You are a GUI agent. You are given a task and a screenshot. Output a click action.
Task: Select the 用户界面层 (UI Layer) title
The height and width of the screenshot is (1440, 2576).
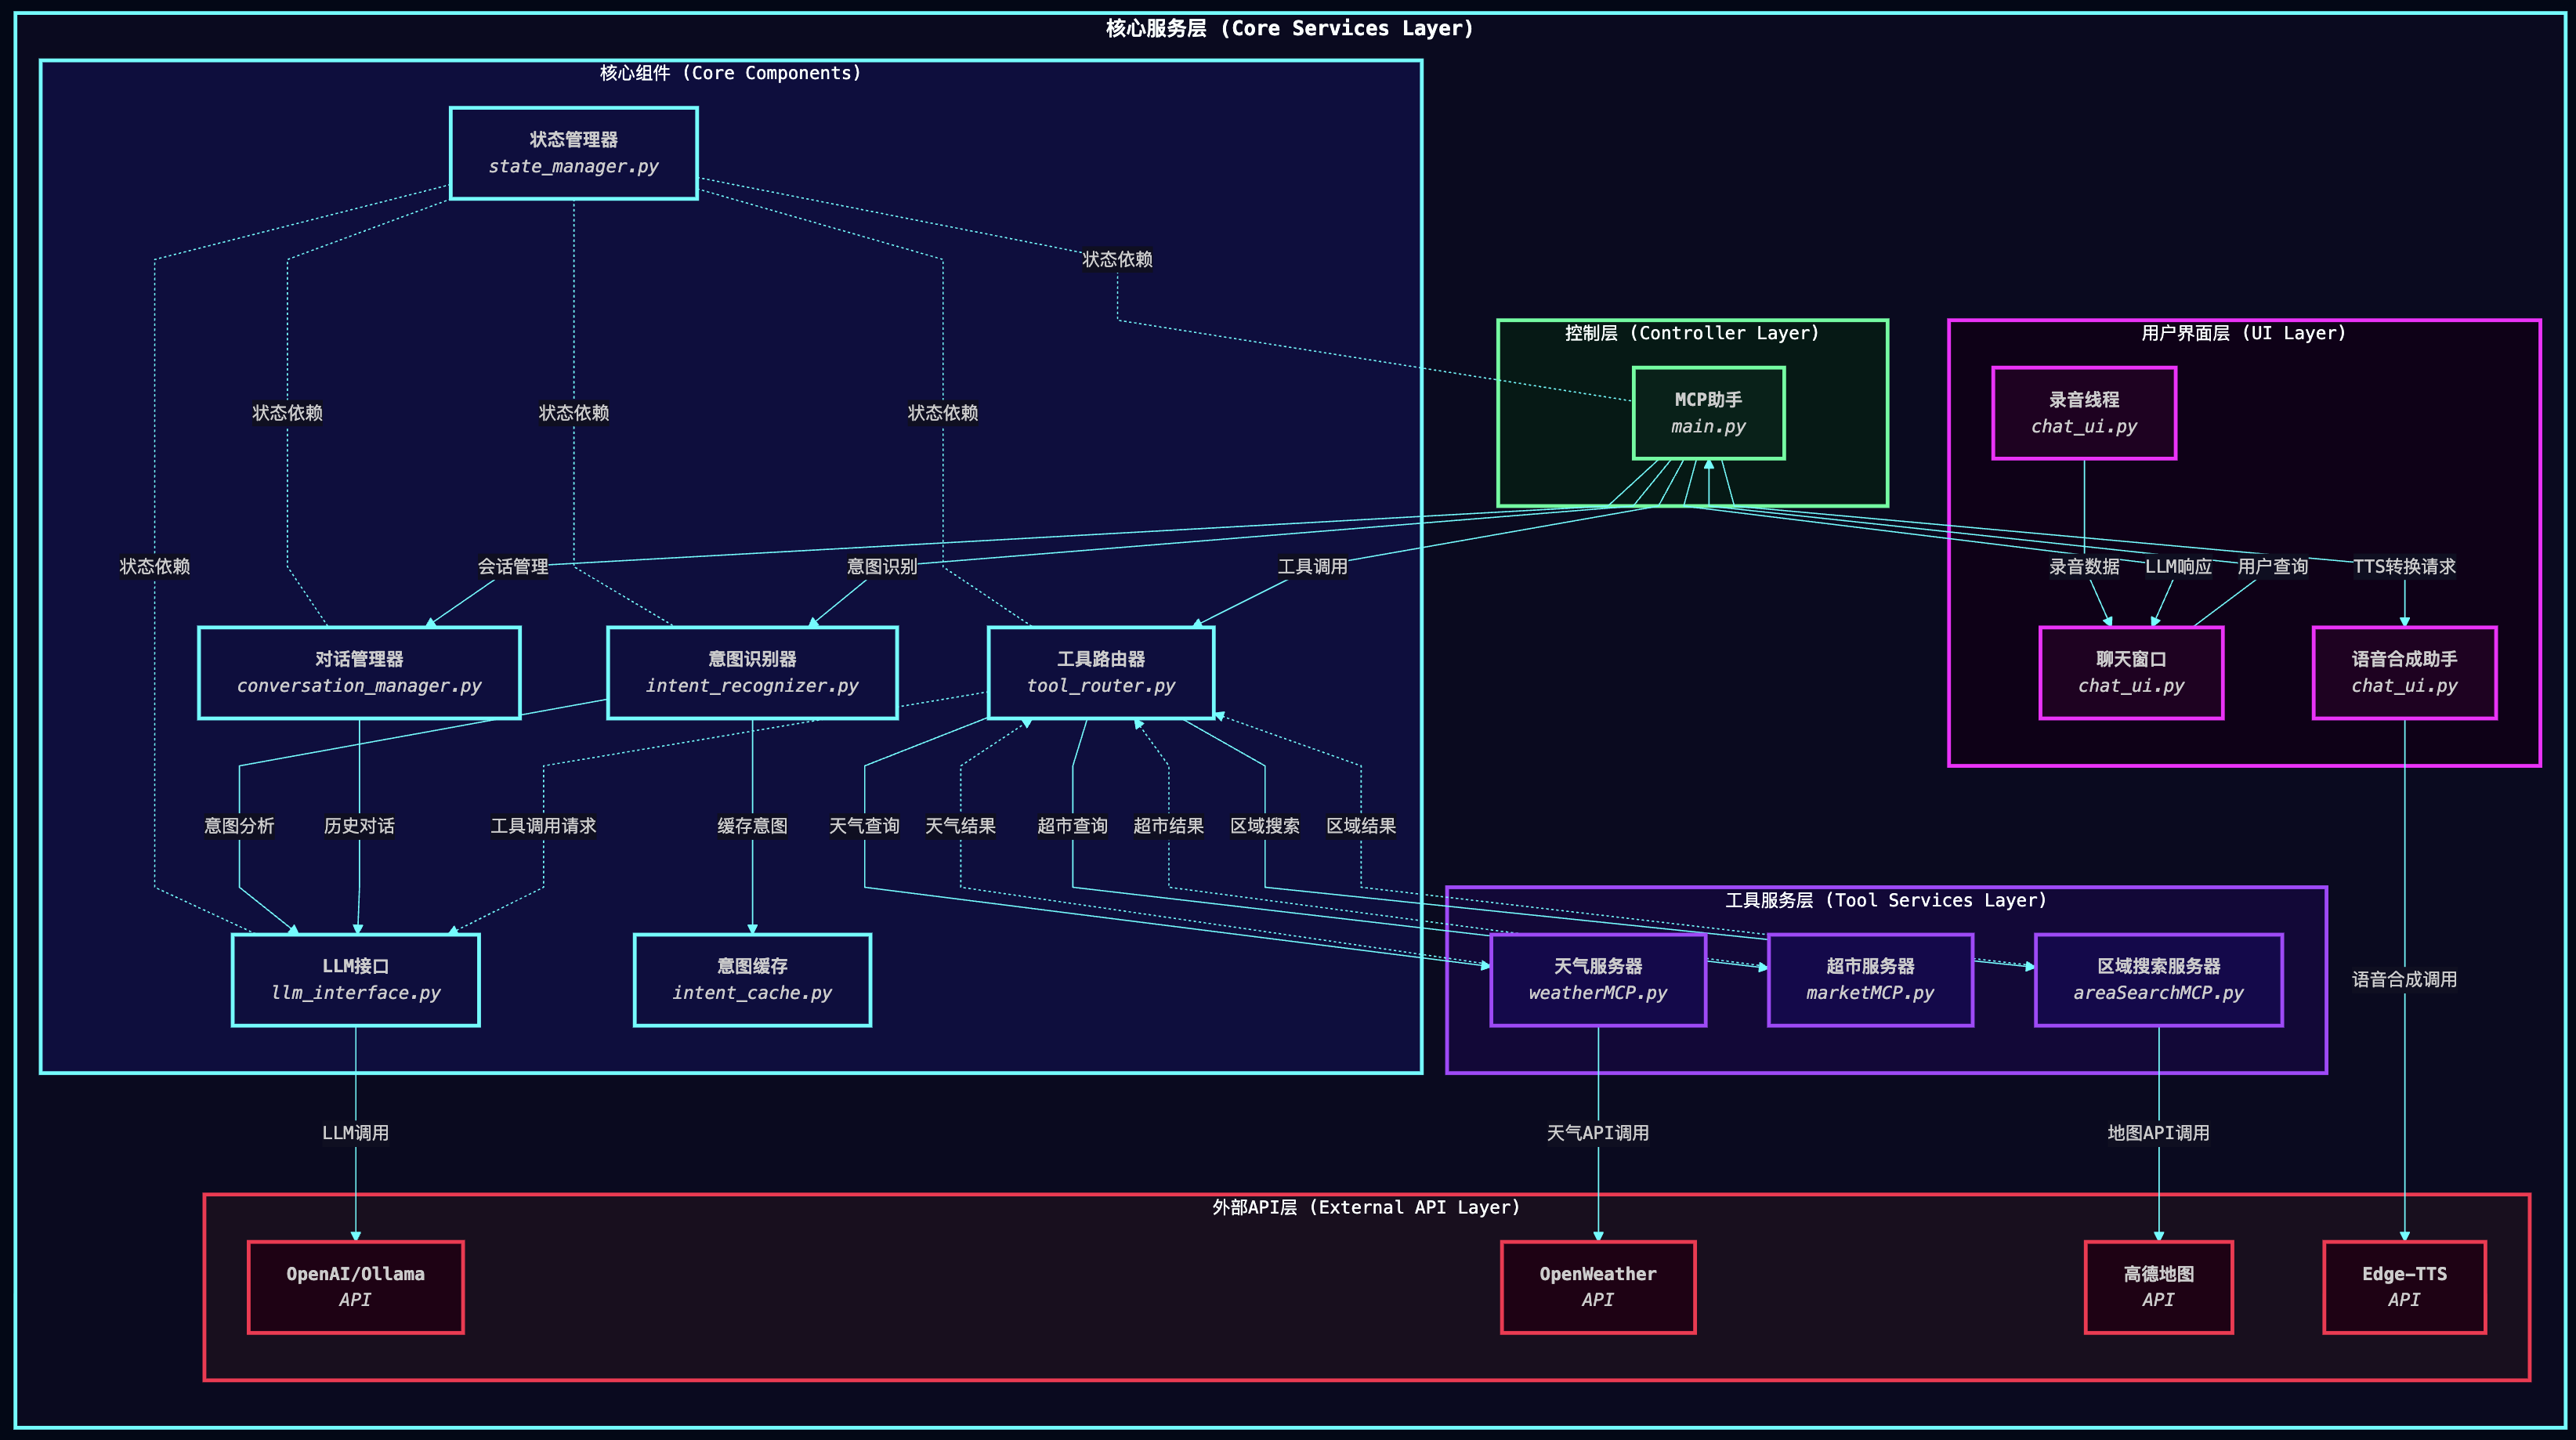click(2243, 333)
